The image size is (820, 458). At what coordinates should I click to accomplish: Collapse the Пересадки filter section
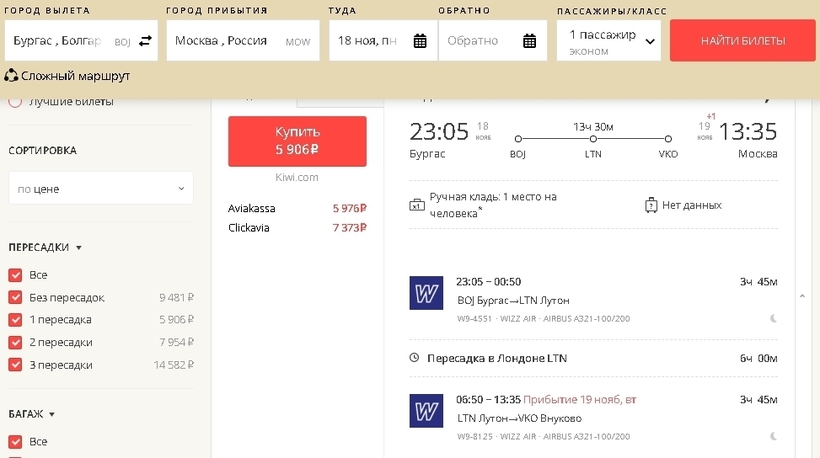pos(79,247)
